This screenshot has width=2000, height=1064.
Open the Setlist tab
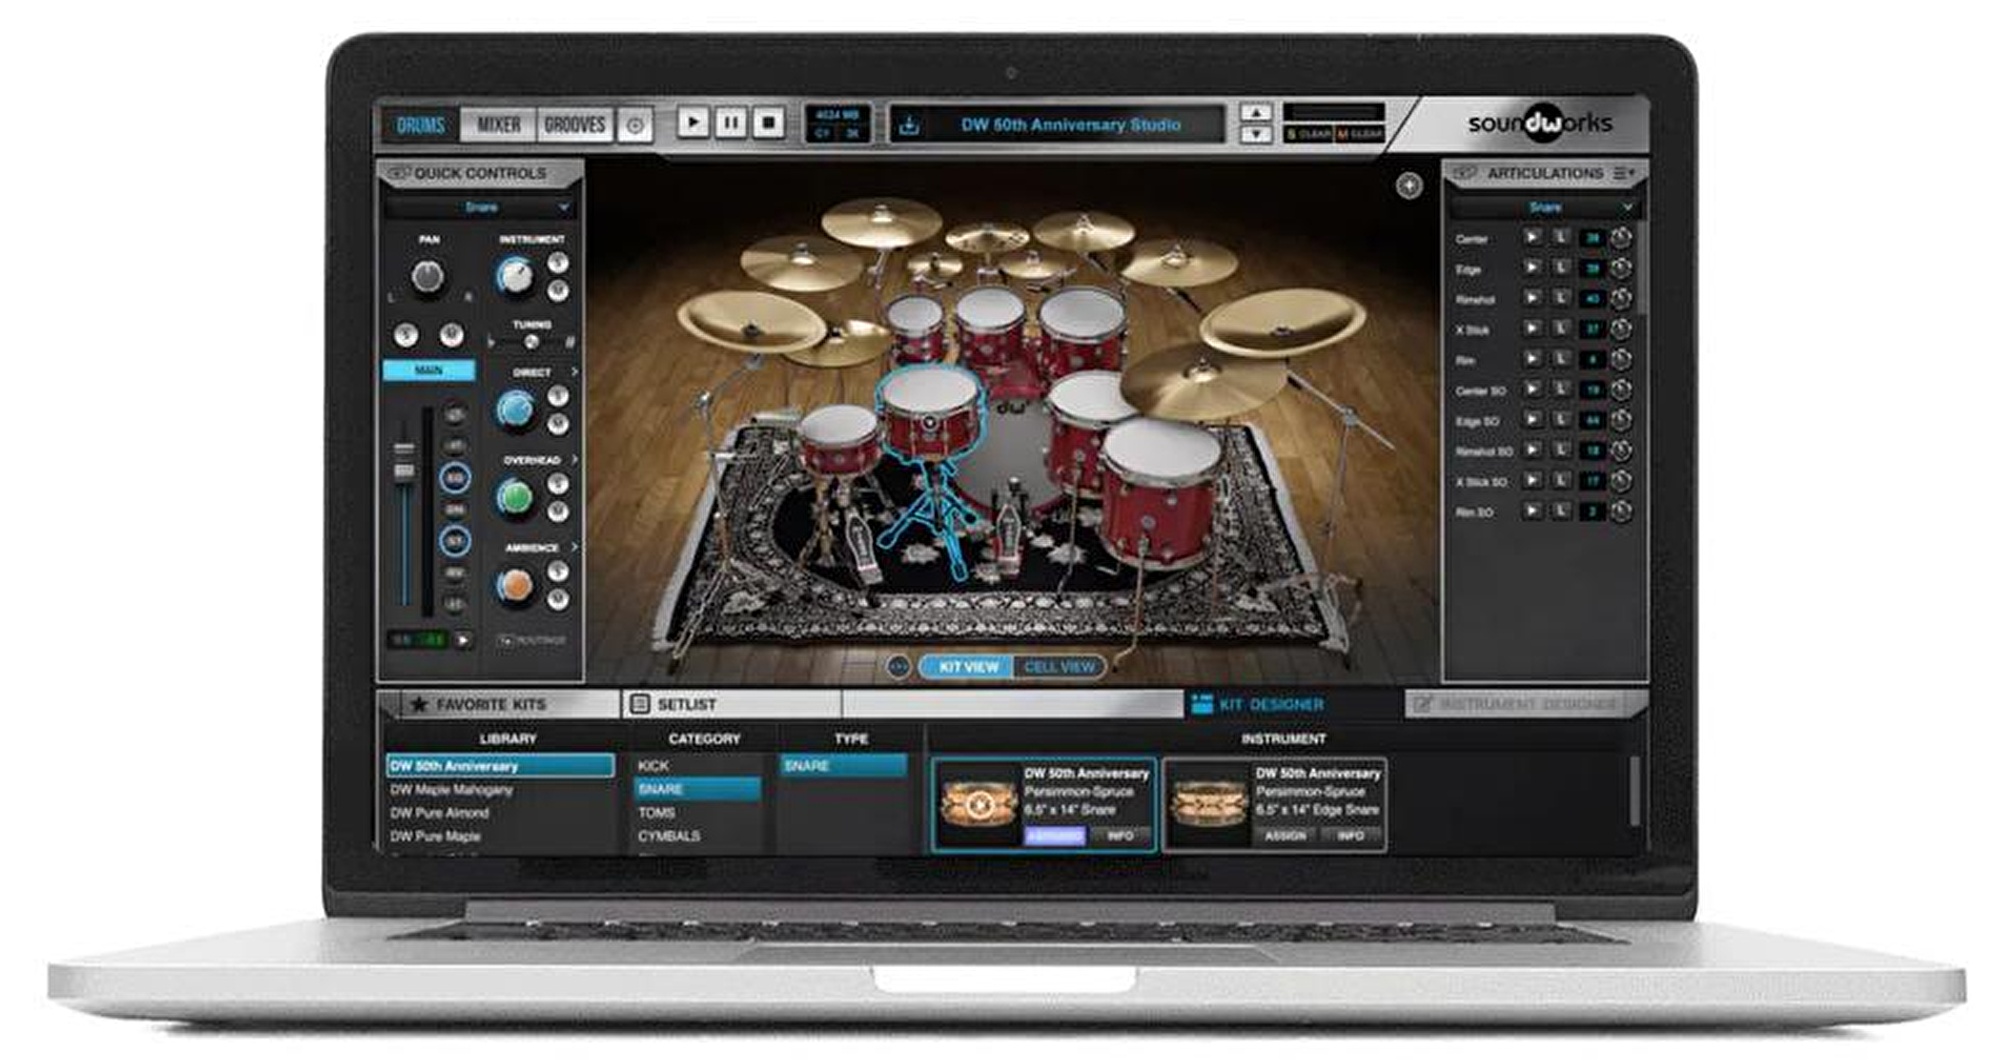coord(730,704)
